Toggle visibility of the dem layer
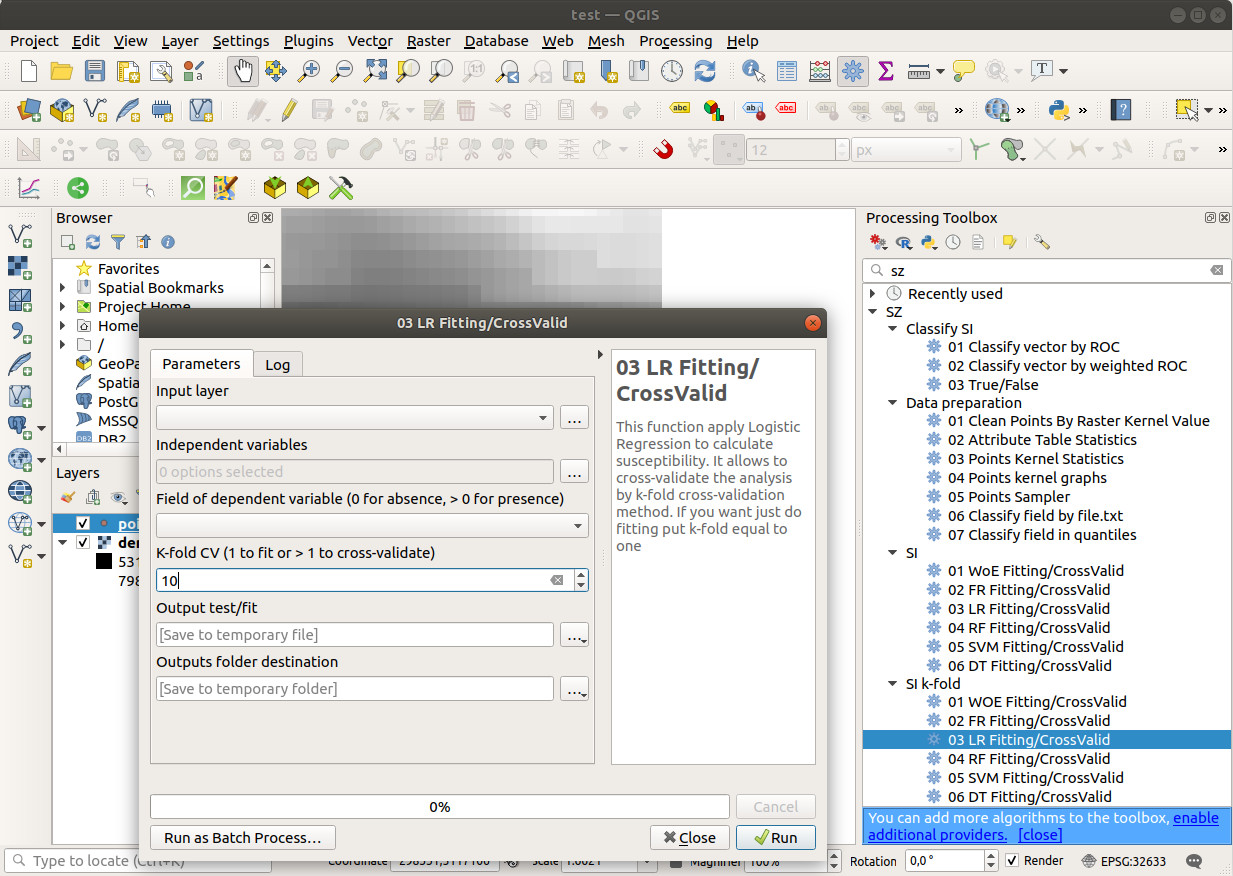 pyautogui.click(x=83, y=543)
